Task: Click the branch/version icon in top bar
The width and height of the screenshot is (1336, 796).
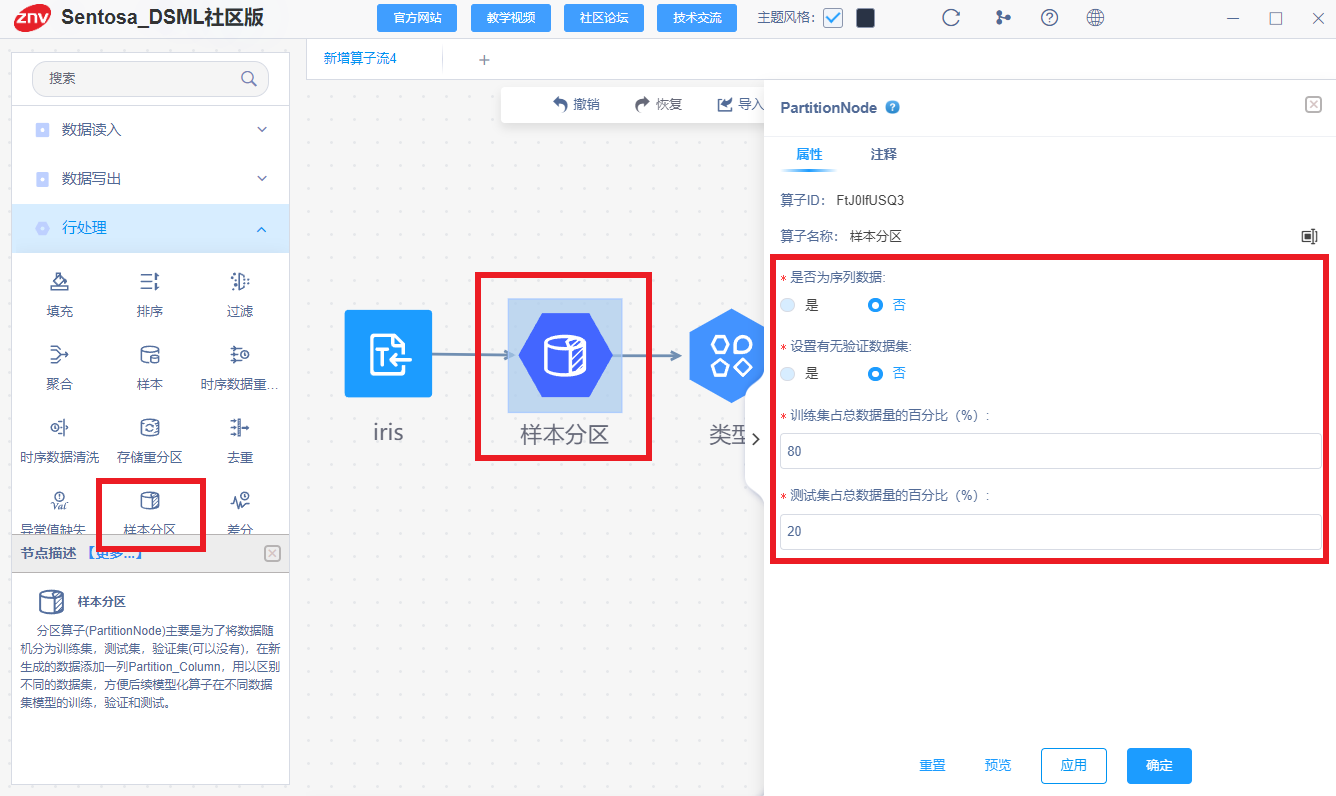Action: [1003, 18]
